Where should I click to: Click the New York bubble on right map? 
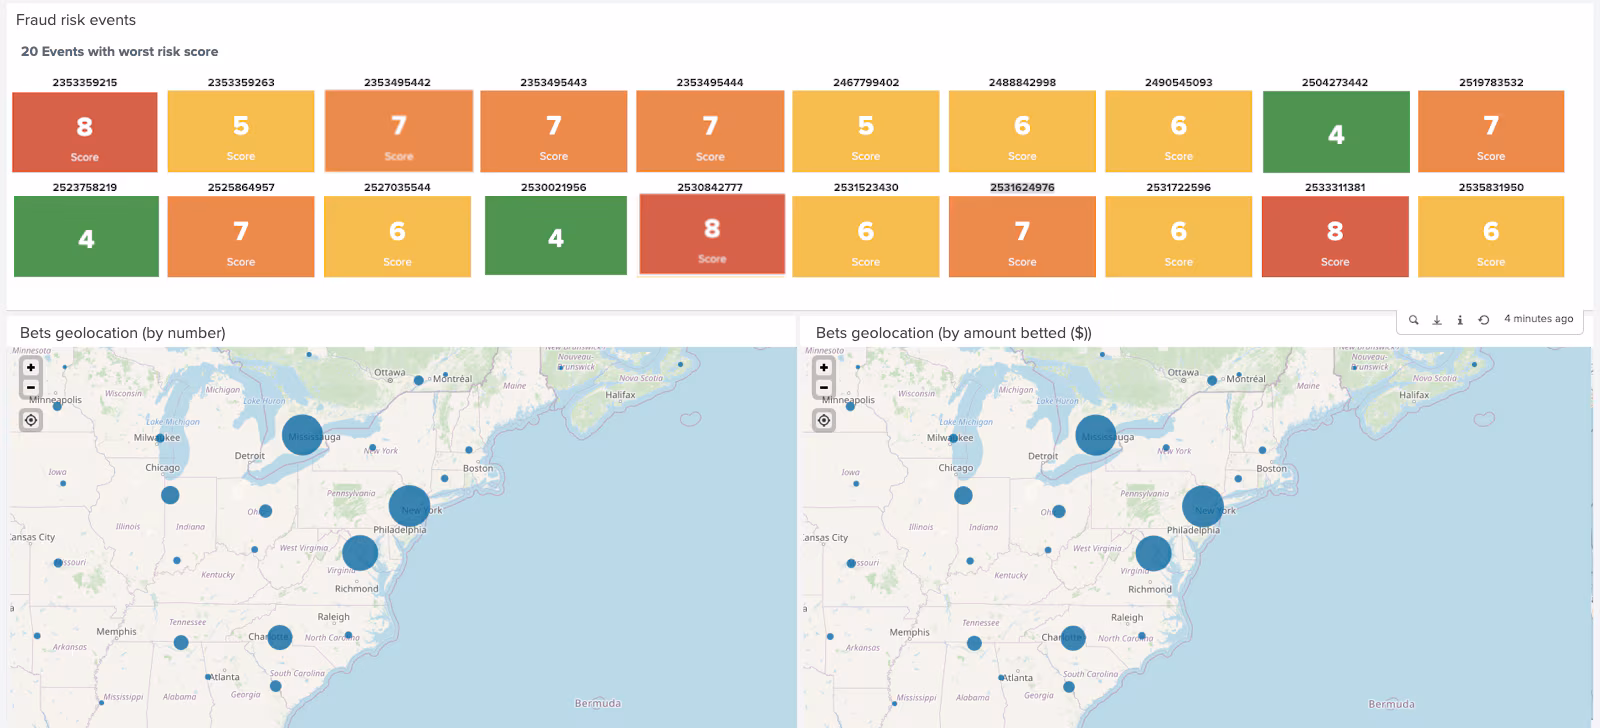pos(1203,507)
